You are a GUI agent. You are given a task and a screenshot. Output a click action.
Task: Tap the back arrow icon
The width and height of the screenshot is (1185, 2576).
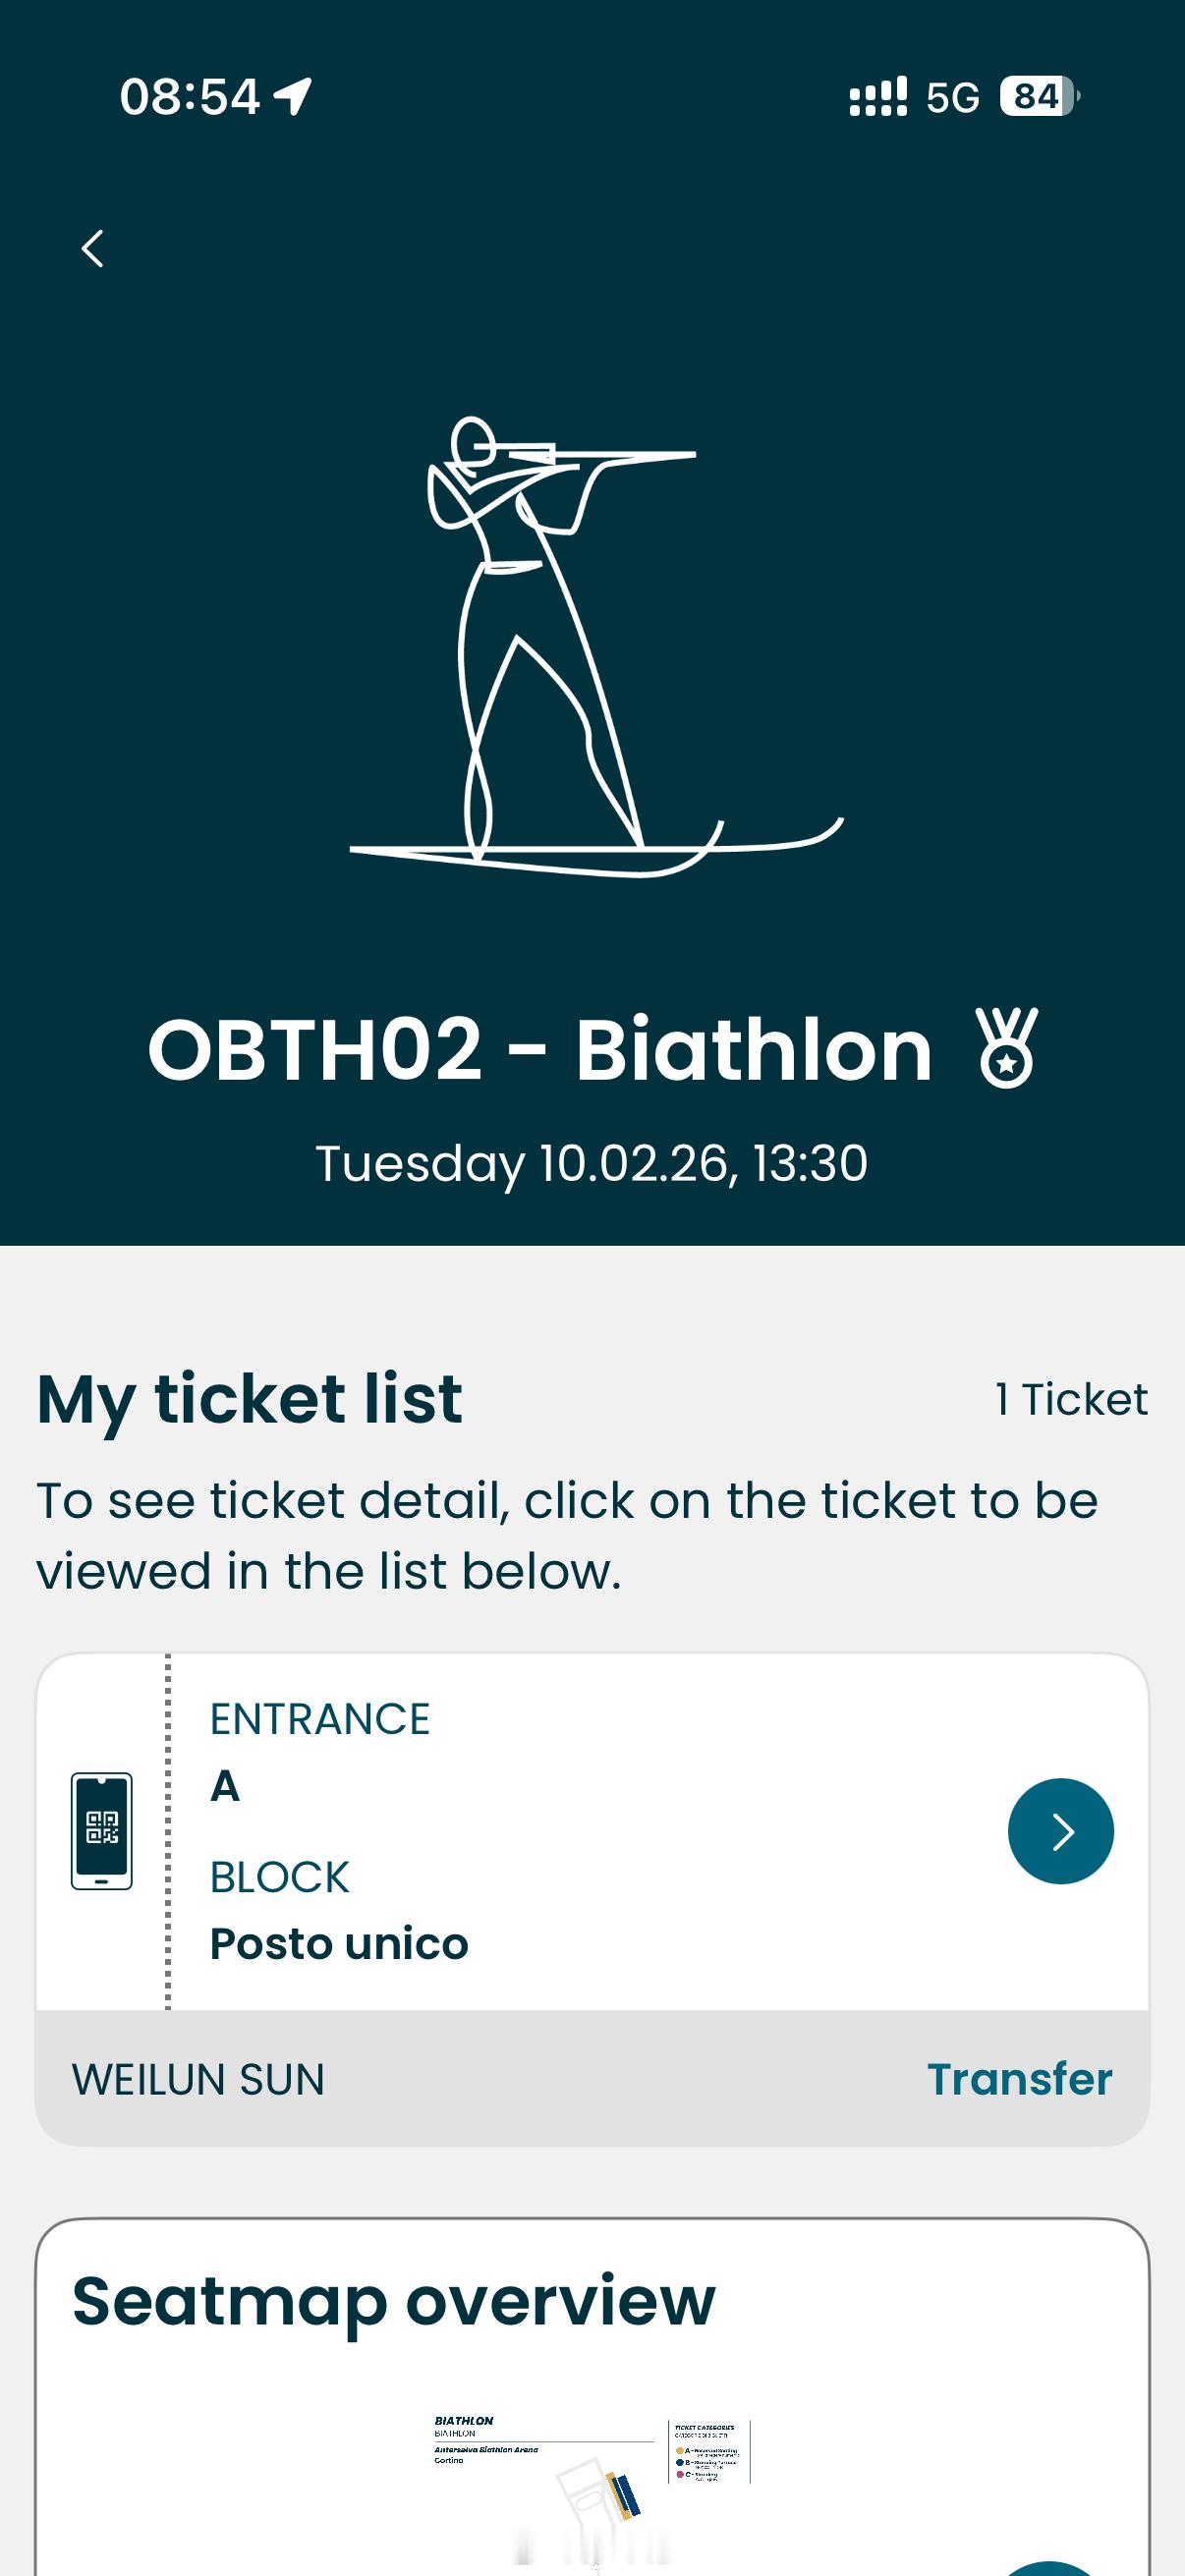tap(92, 248)
